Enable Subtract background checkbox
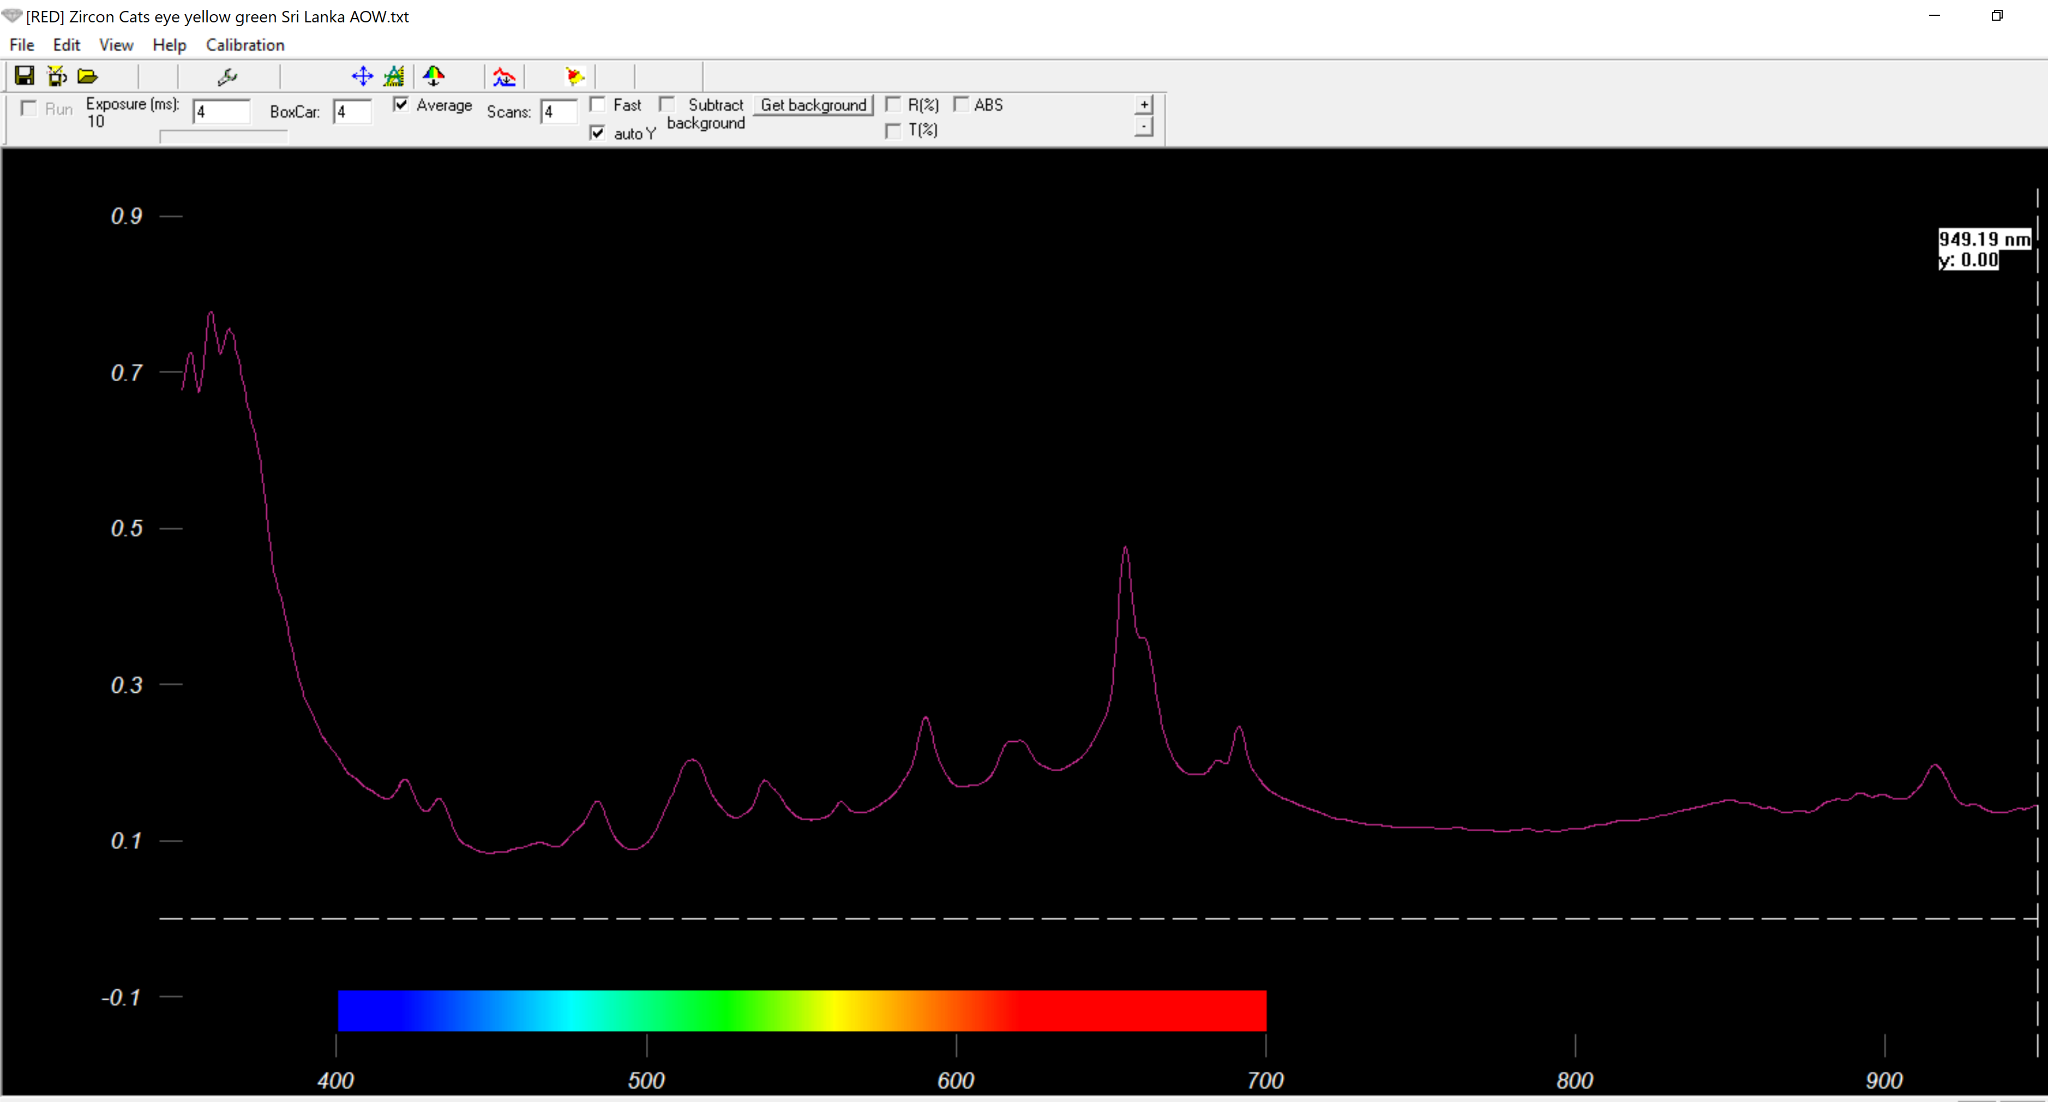This screenshot has width=2048, height=1102. 667,104
